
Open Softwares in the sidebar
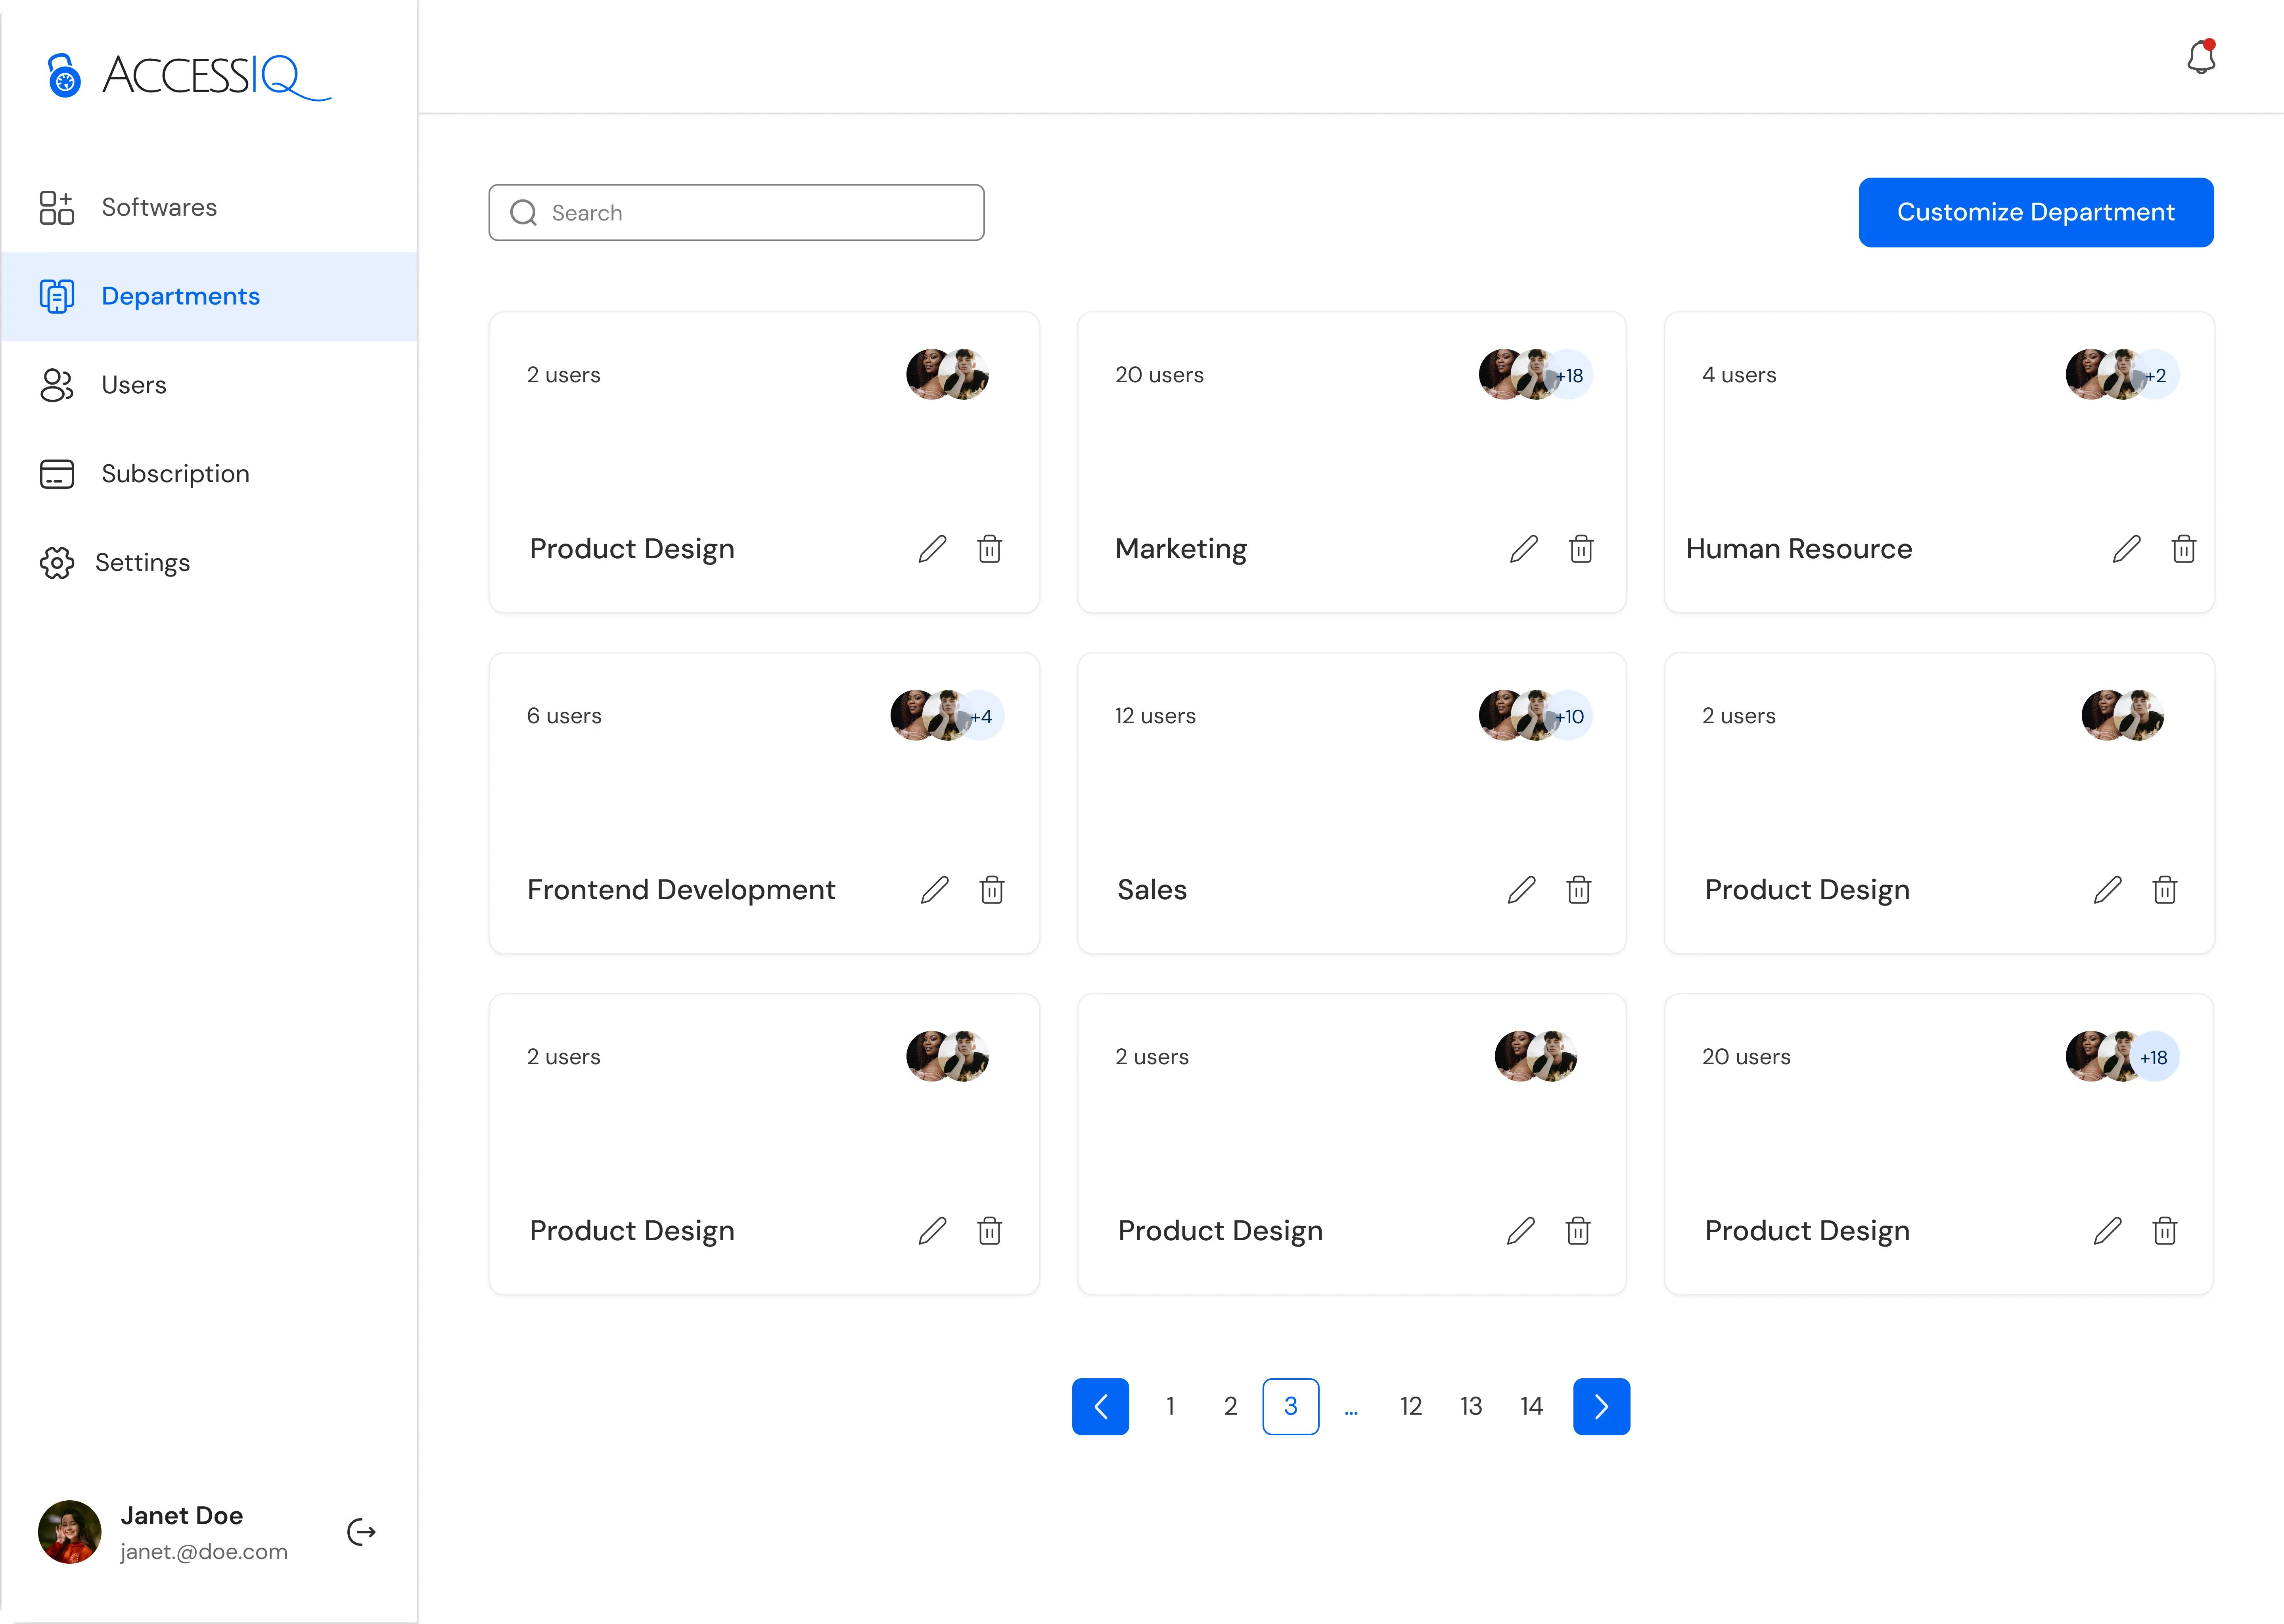[x=159, y=207]
